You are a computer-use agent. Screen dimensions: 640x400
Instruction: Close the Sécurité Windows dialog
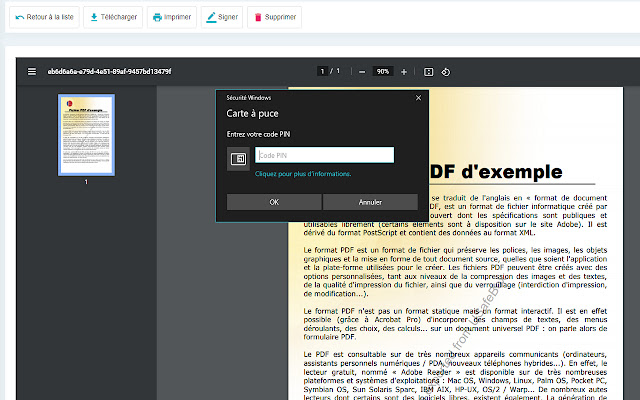[x=418, y=98]
